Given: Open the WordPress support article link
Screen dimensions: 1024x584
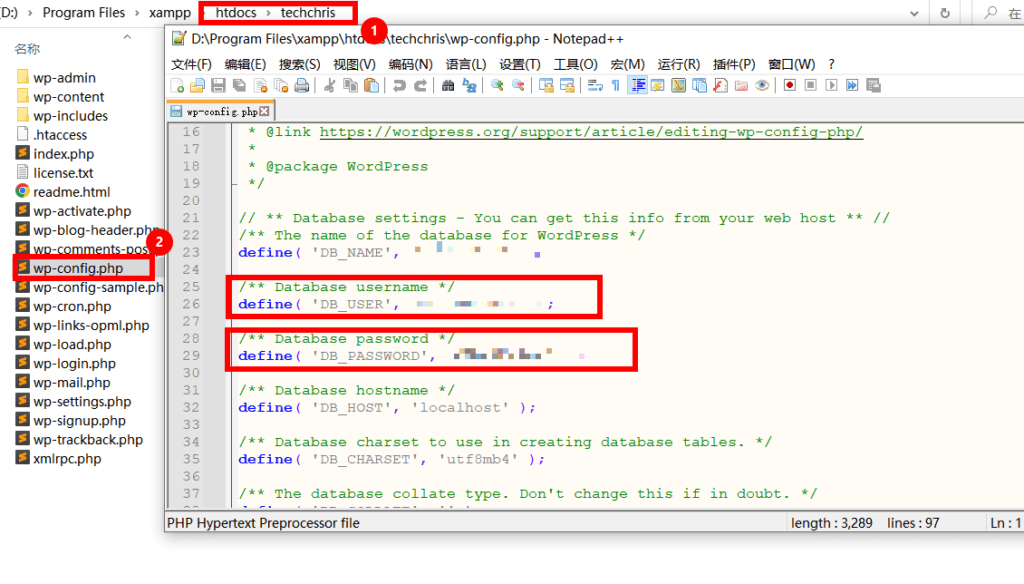Looking at the screenshot, I should pos(591,132).
